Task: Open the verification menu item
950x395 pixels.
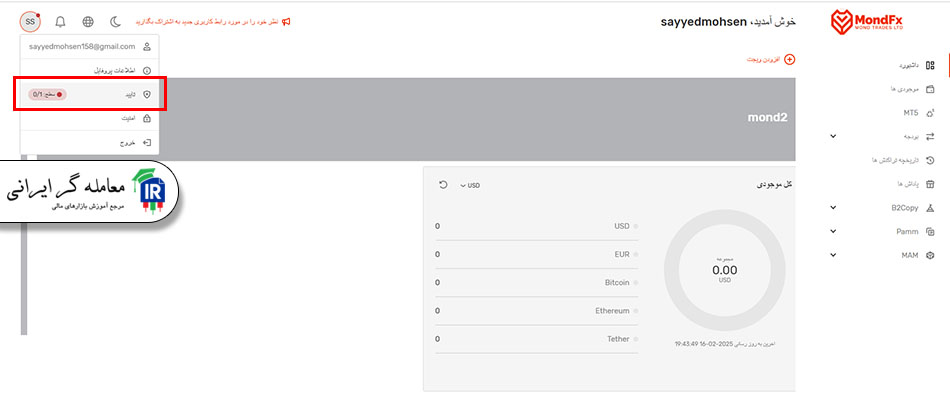Action: click(90, 95)
